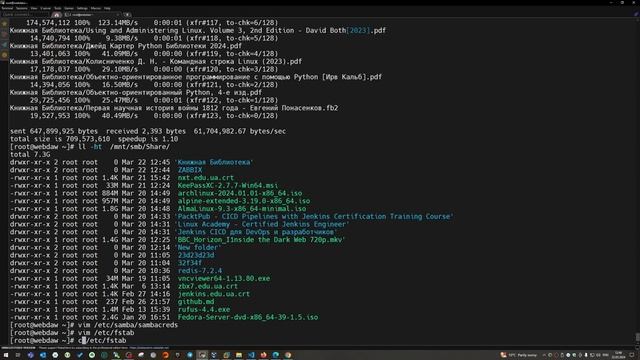Click the 'total size is 709,573,610' line
This screenshot has width=640, height=360.
[94, 139]
